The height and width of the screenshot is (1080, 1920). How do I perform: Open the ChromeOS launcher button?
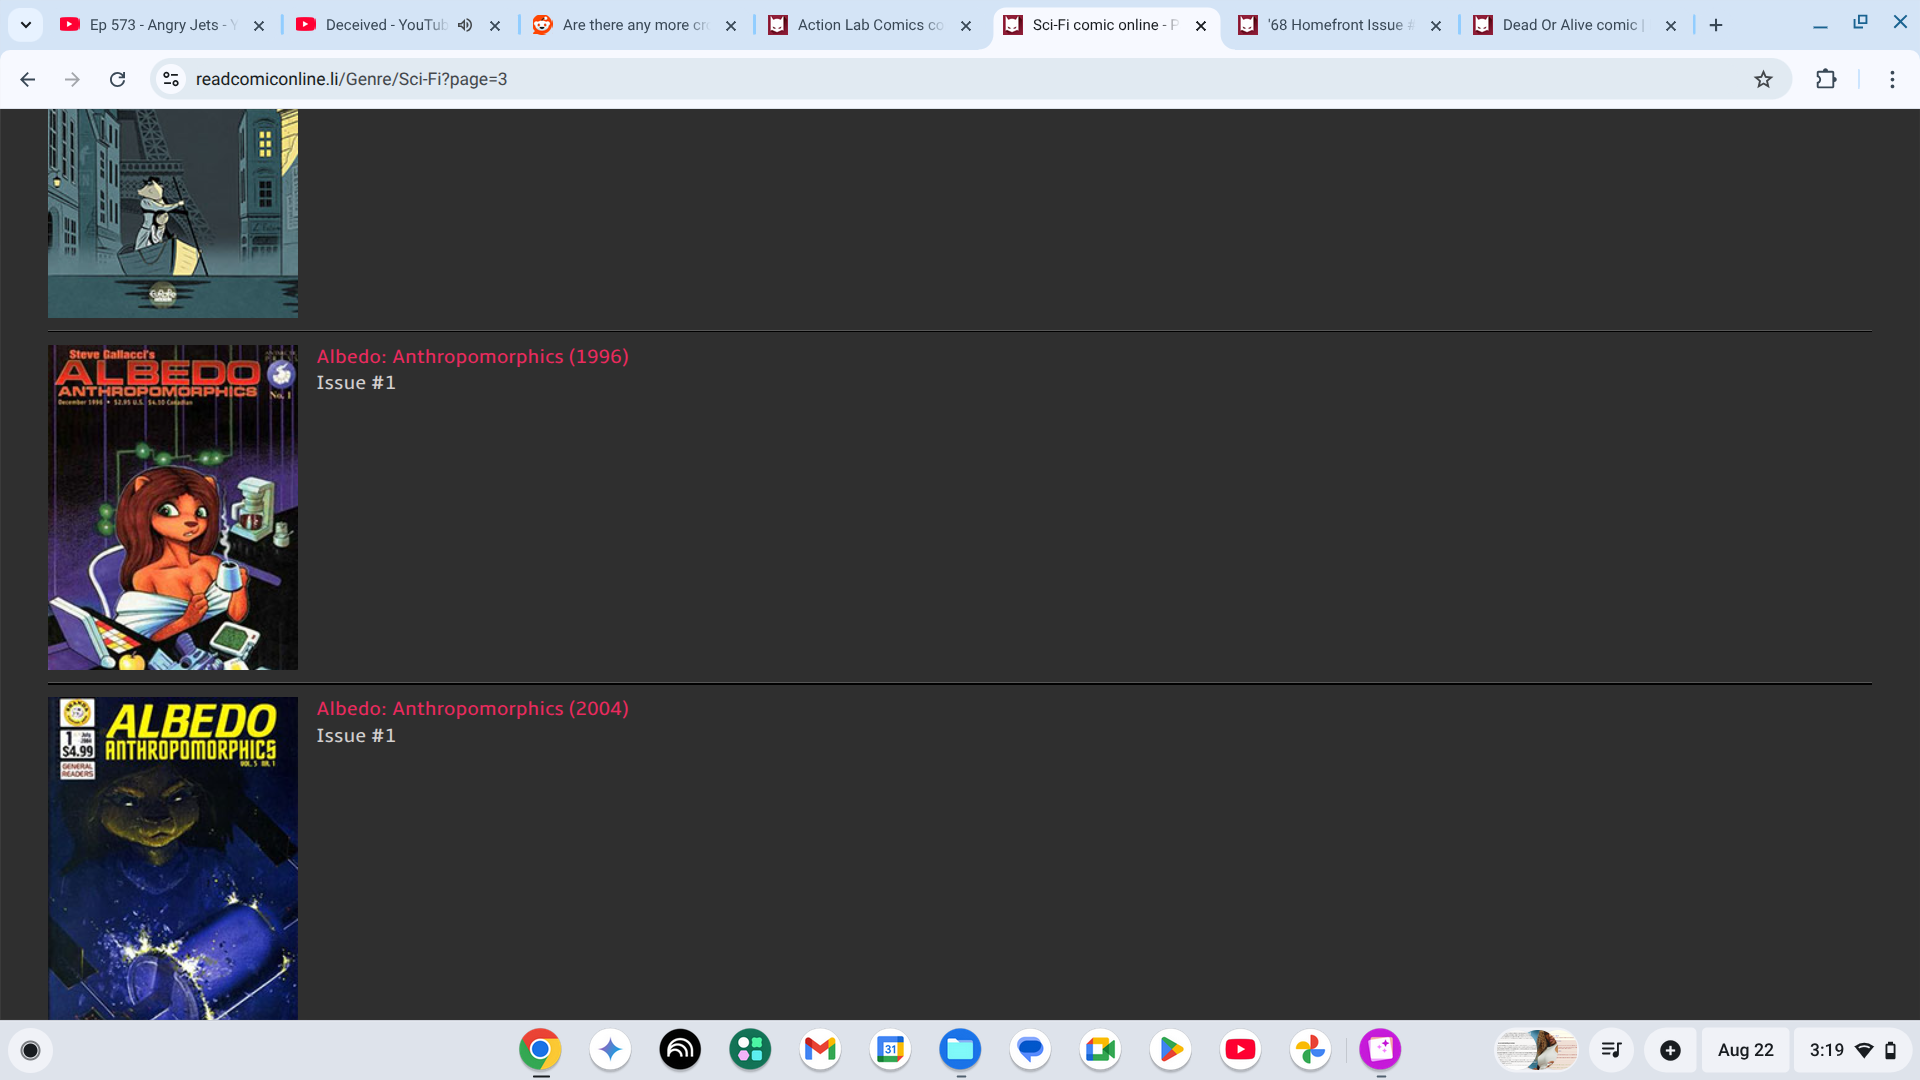pos(30,1050)
